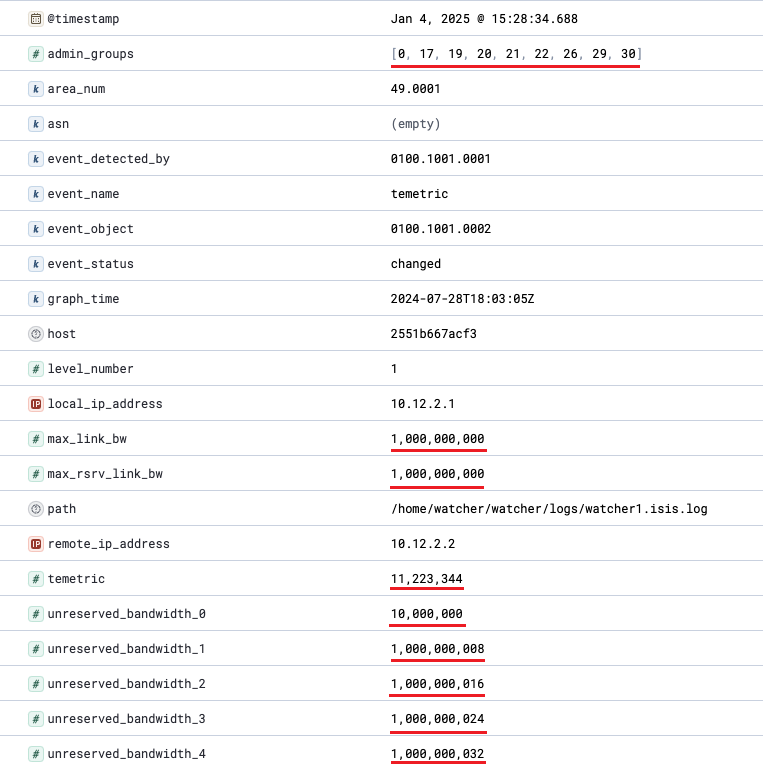The image size is (763, 765).
Task: Click number icon for unreserved_bandwidth_1
Action: click(x=36, y=649)
